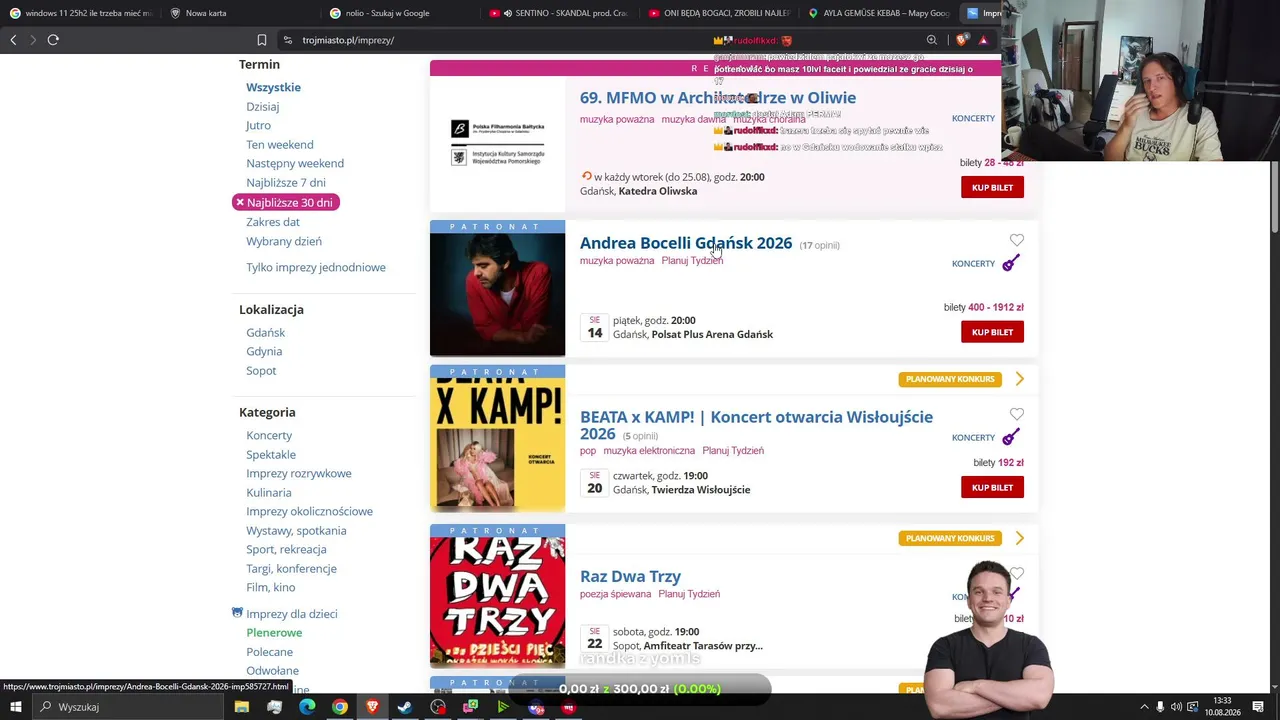Switch to 'AYLA GEMÜSE KEBAB' Maps tab
The width and height of the screenshot is (1280, 720).
[x=880, y=13]
